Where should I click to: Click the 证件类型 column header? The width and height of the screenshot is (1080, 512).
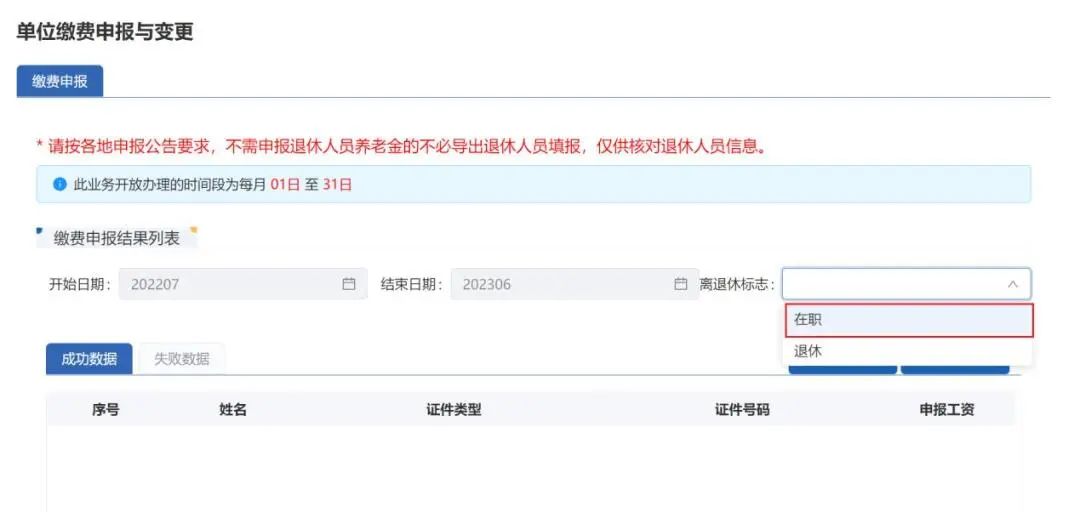coord(454,410)
